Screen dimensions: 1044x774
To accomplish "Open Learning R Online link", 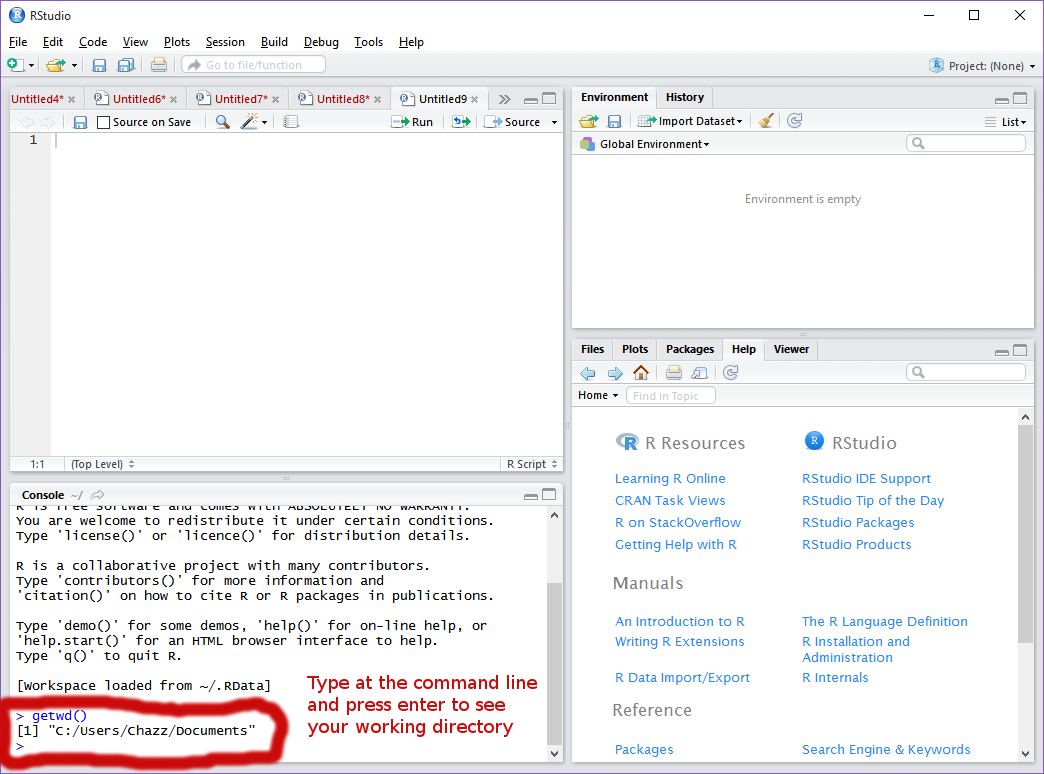I will tap(670, 479).
